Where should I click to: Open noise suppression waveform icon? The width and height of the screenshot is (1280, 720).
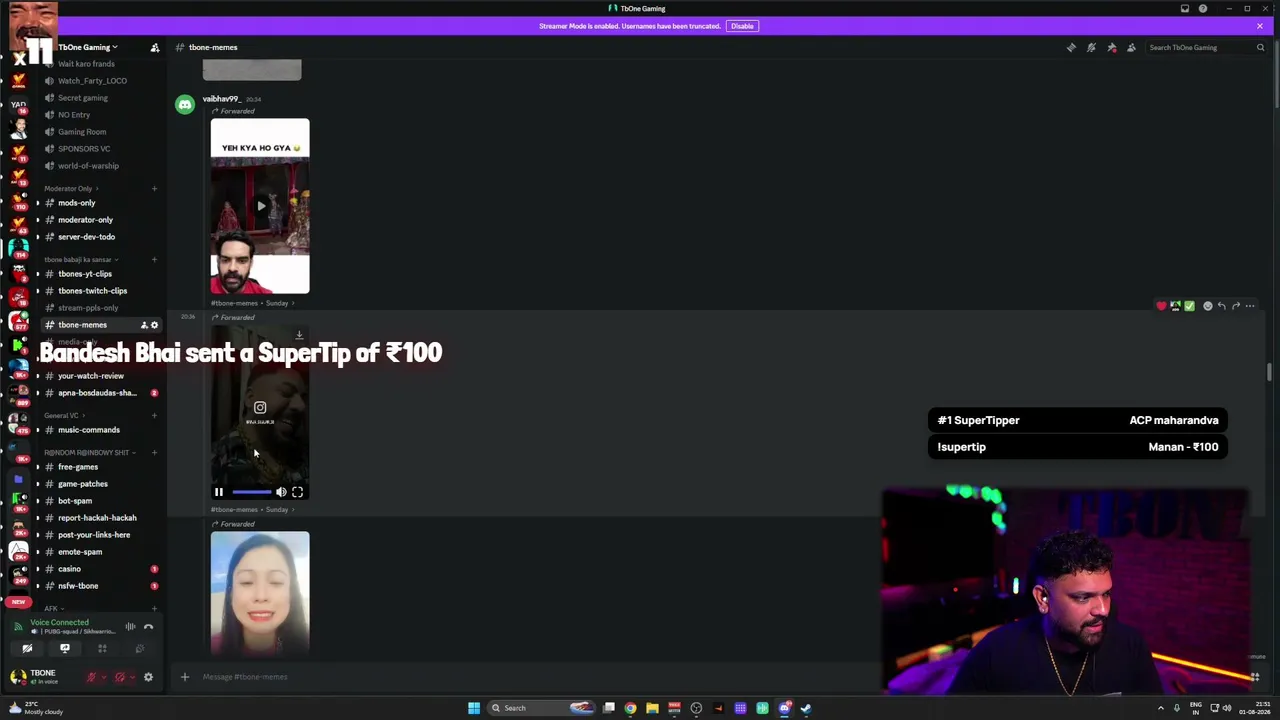click(x=130, y=627)
